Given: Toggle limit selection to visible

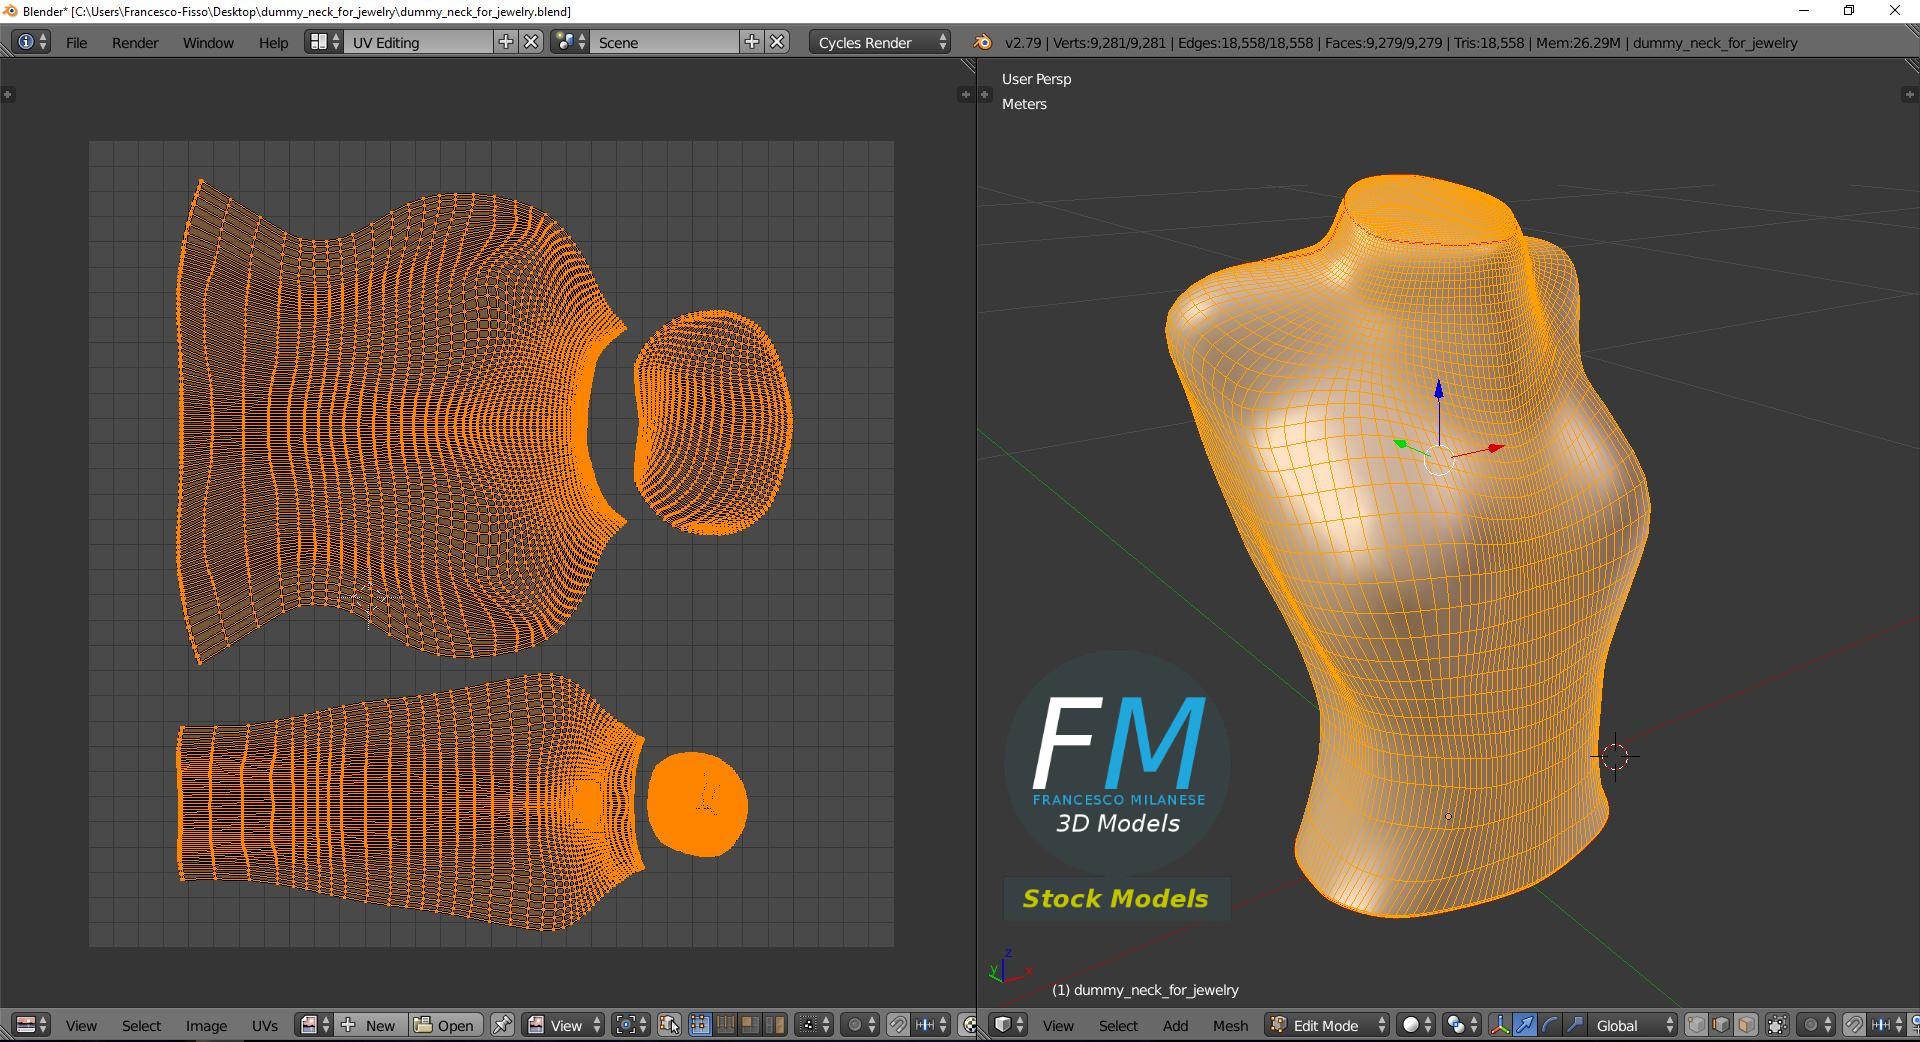Looking at the screenshot, I should pyautogui.click(x=1777, y=1025).
